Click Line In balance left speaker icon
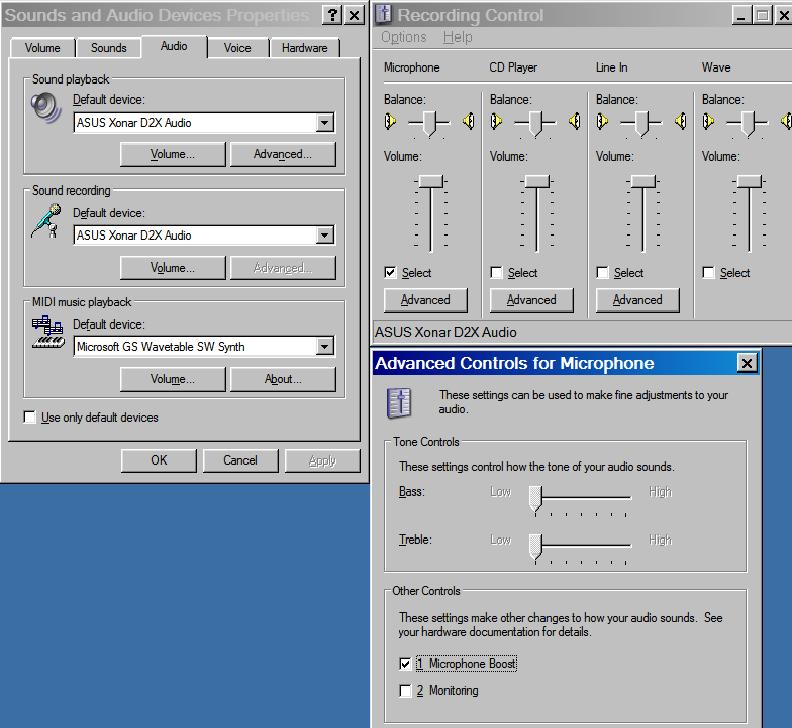The image size is (792, 728). coord(602,121)
